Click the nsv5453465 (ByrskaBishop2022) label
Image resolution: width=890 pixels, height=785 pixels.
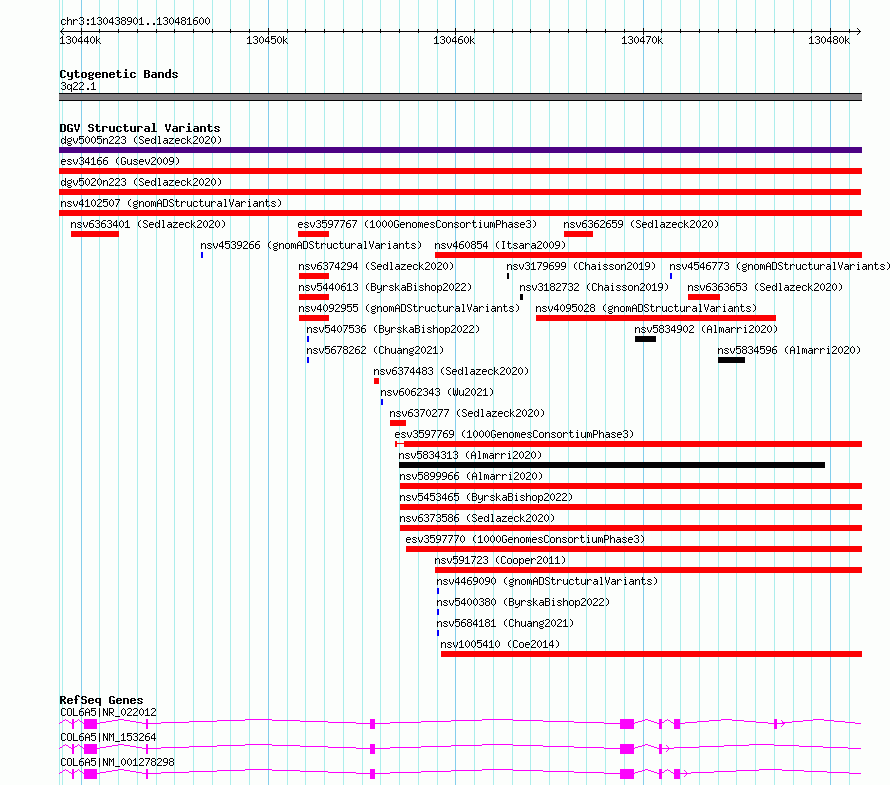point(486,497)
